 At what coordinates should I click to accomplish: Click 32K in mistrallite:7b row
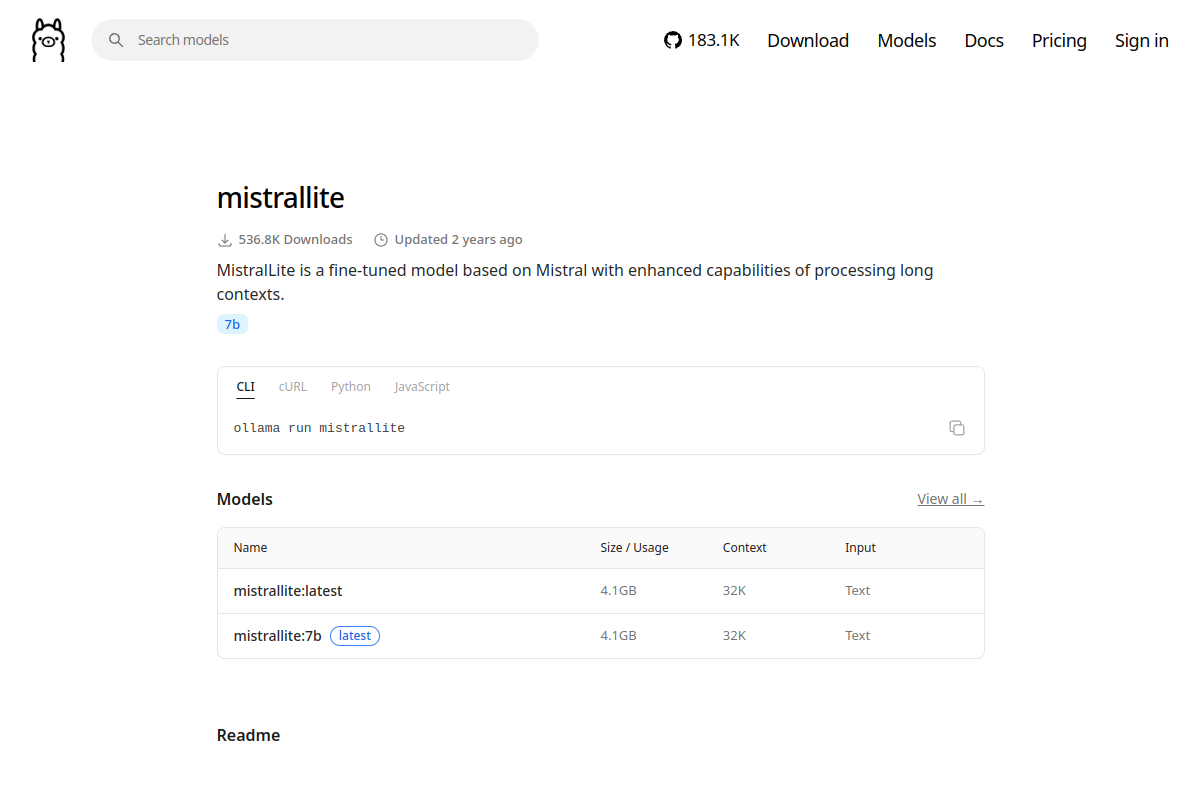(734, 636)
